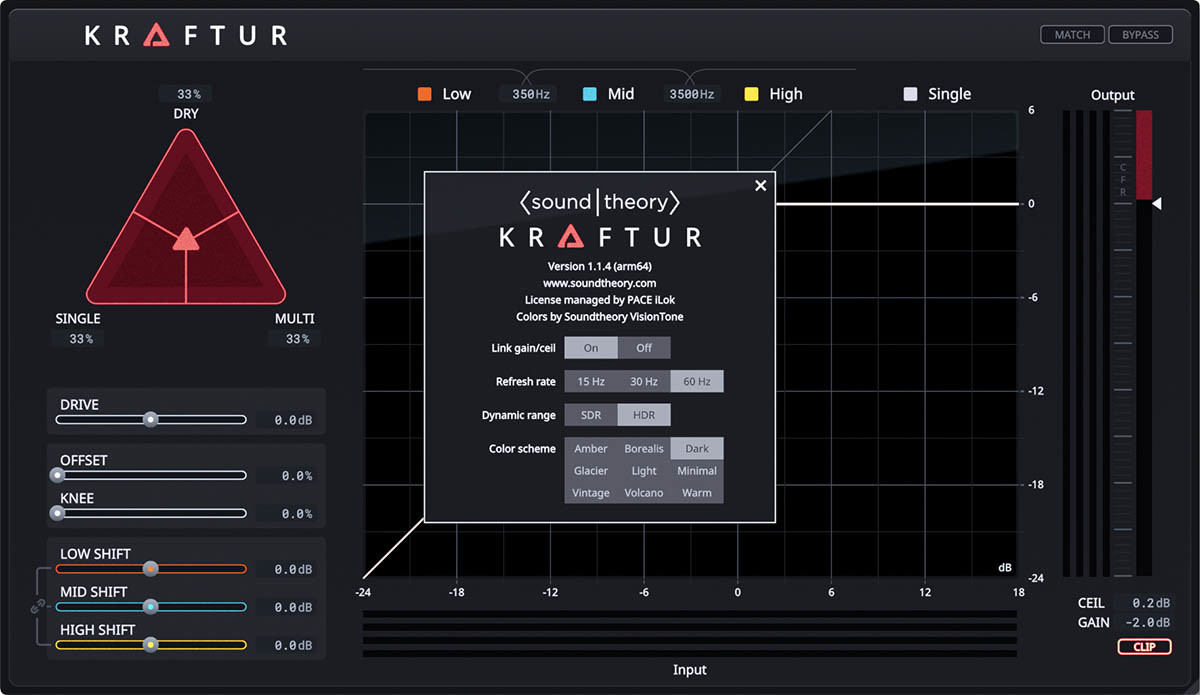The image size is (1200, 695).
Task: Close the Kraftur about dialog
Action: 761,185
